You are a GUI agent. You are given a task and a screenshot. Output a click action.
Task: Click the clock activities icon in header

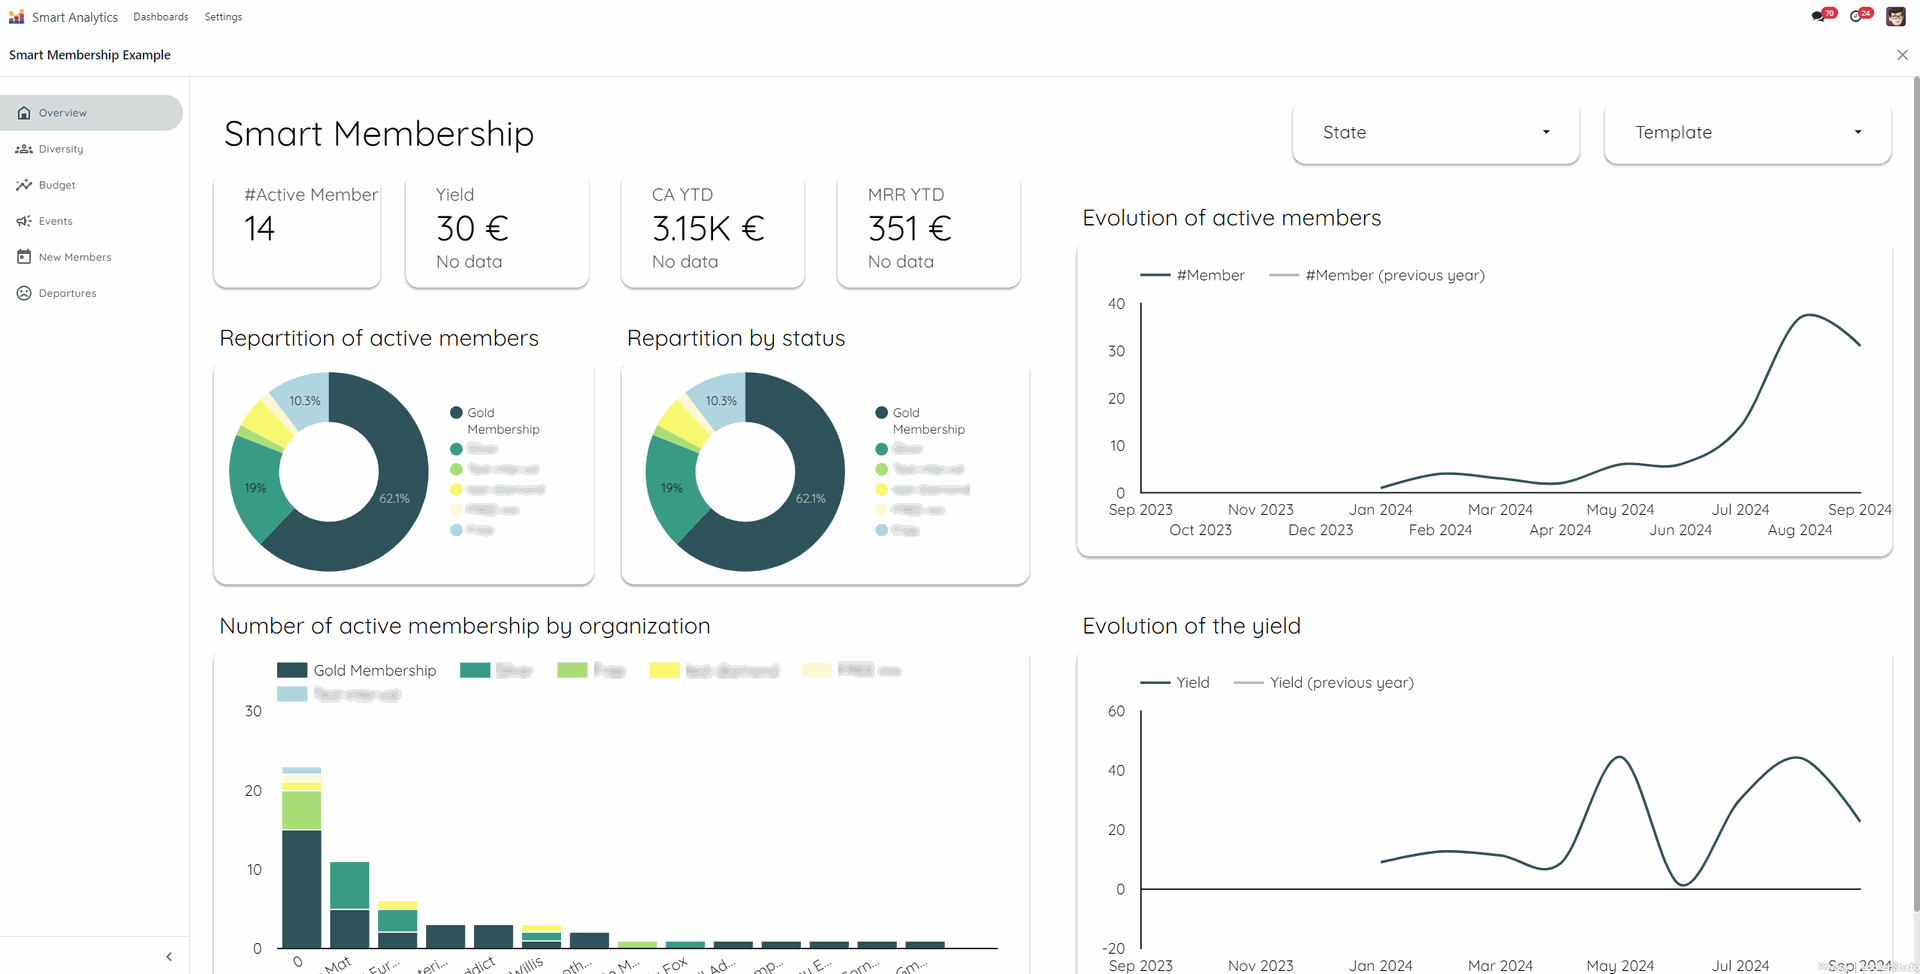[1857, 17]
